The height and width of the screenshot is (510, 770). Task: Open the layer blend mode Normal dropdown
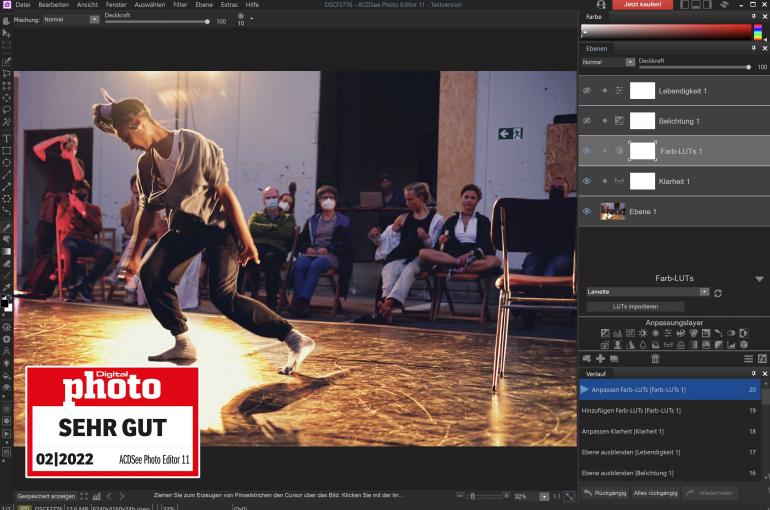pos(630,62)
